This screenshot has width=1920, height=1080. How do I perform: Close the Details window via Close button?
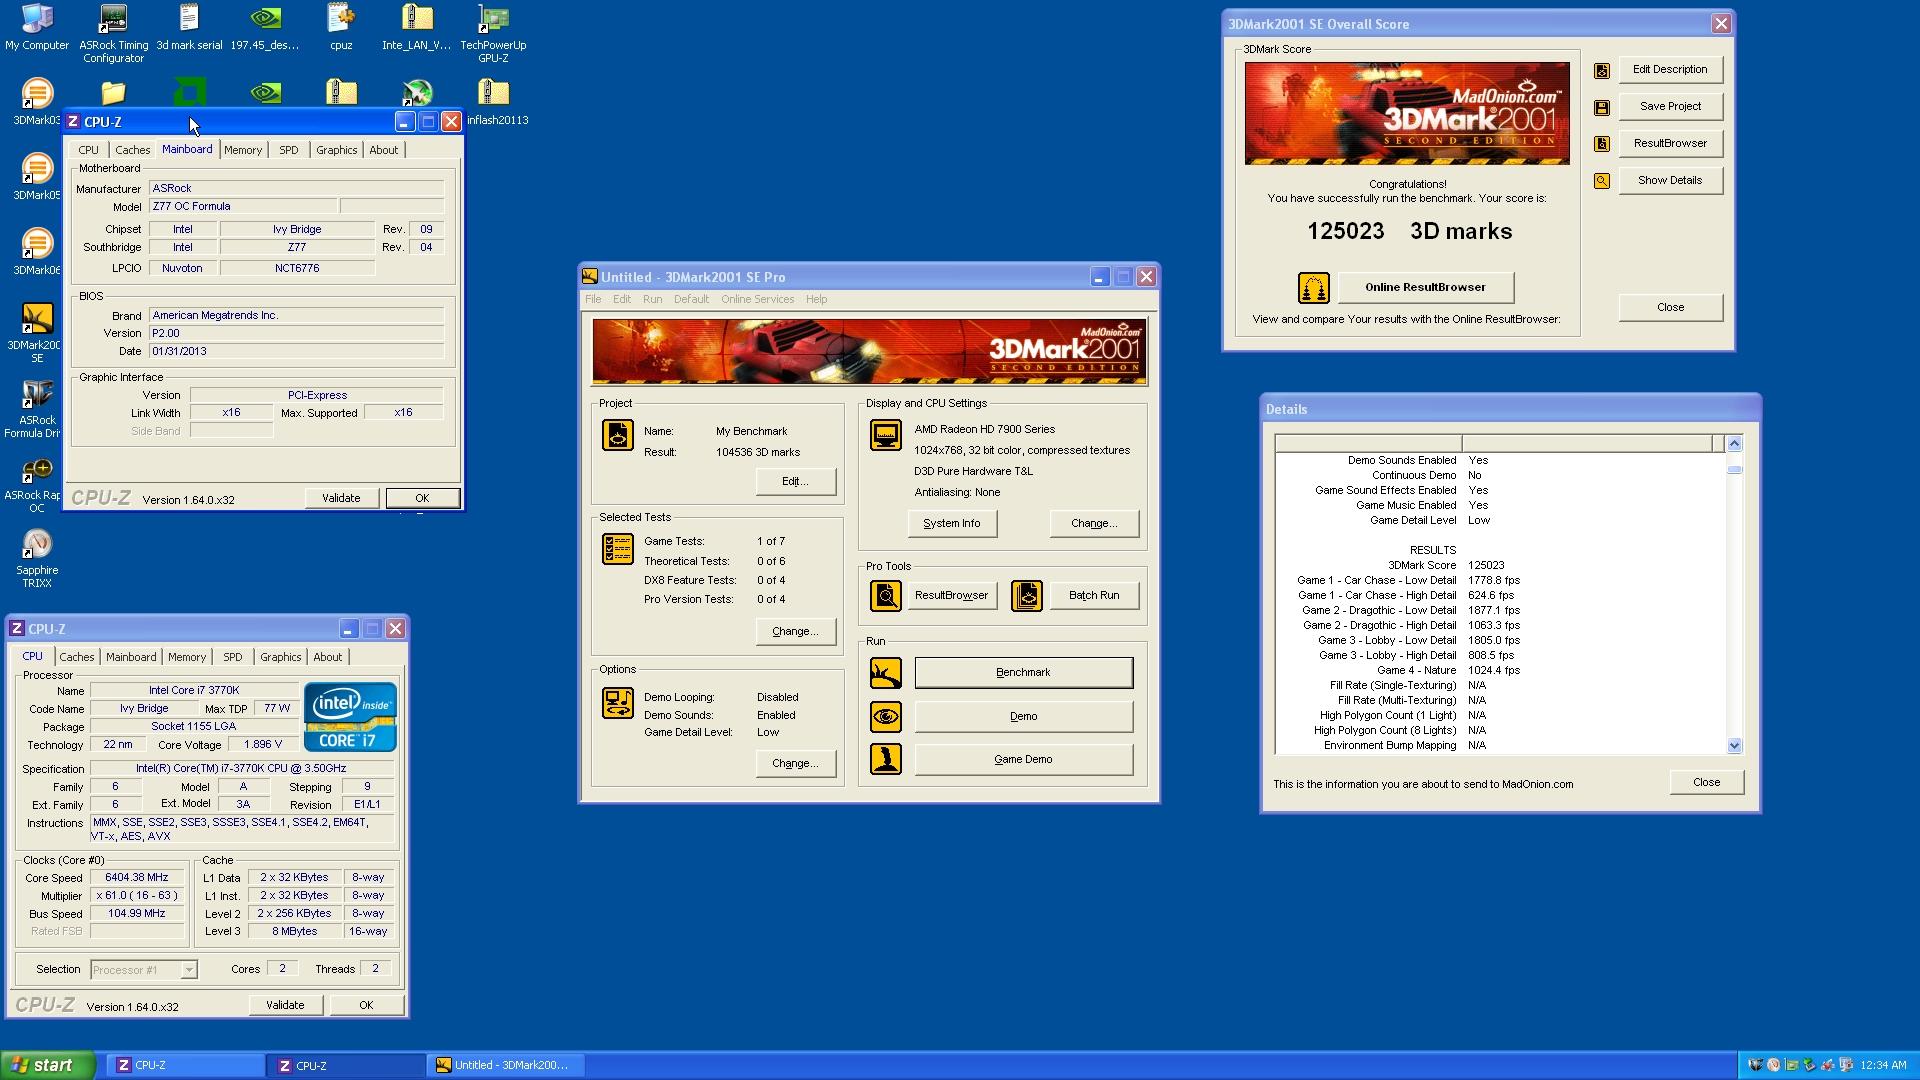tap(1706, 783)
